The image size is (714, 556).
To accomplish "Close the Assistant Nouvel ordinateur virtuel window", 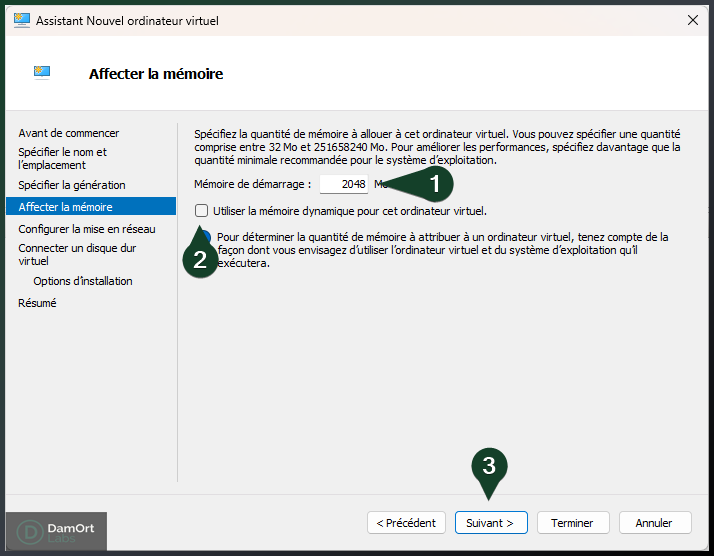I will click(693, 20).
